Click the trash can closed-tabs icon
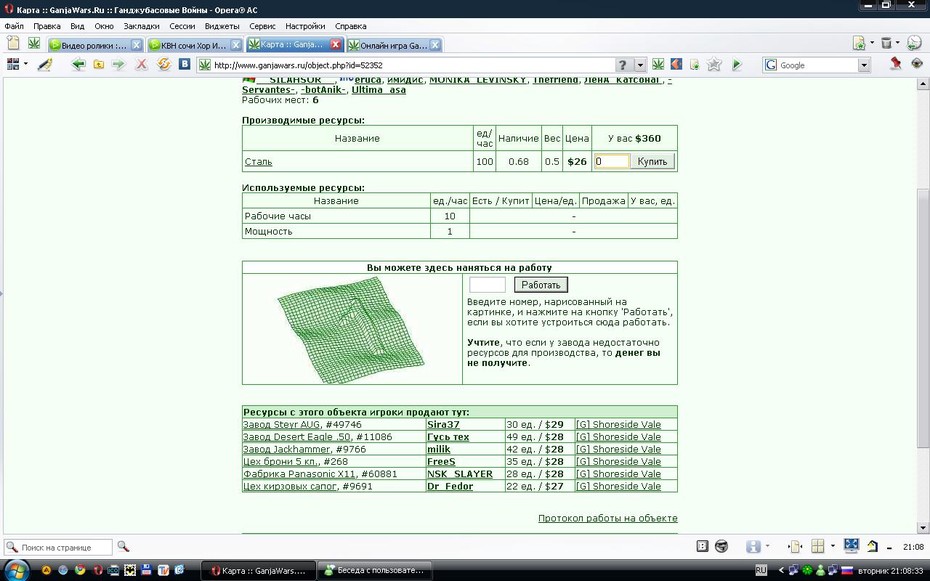 tap(886, 43)
